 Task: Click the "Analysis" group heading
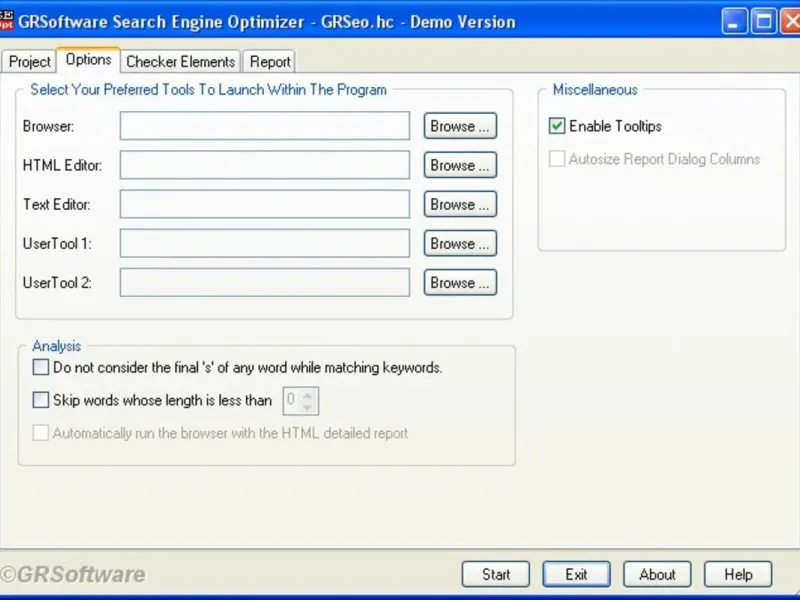[57, 346]
